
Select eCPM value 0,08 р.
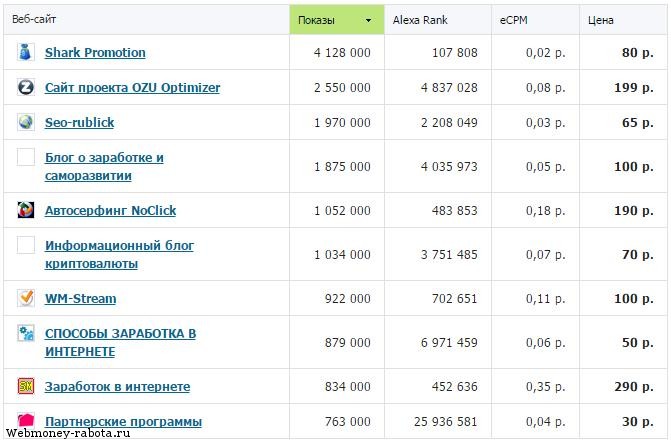tap(546, 88)
